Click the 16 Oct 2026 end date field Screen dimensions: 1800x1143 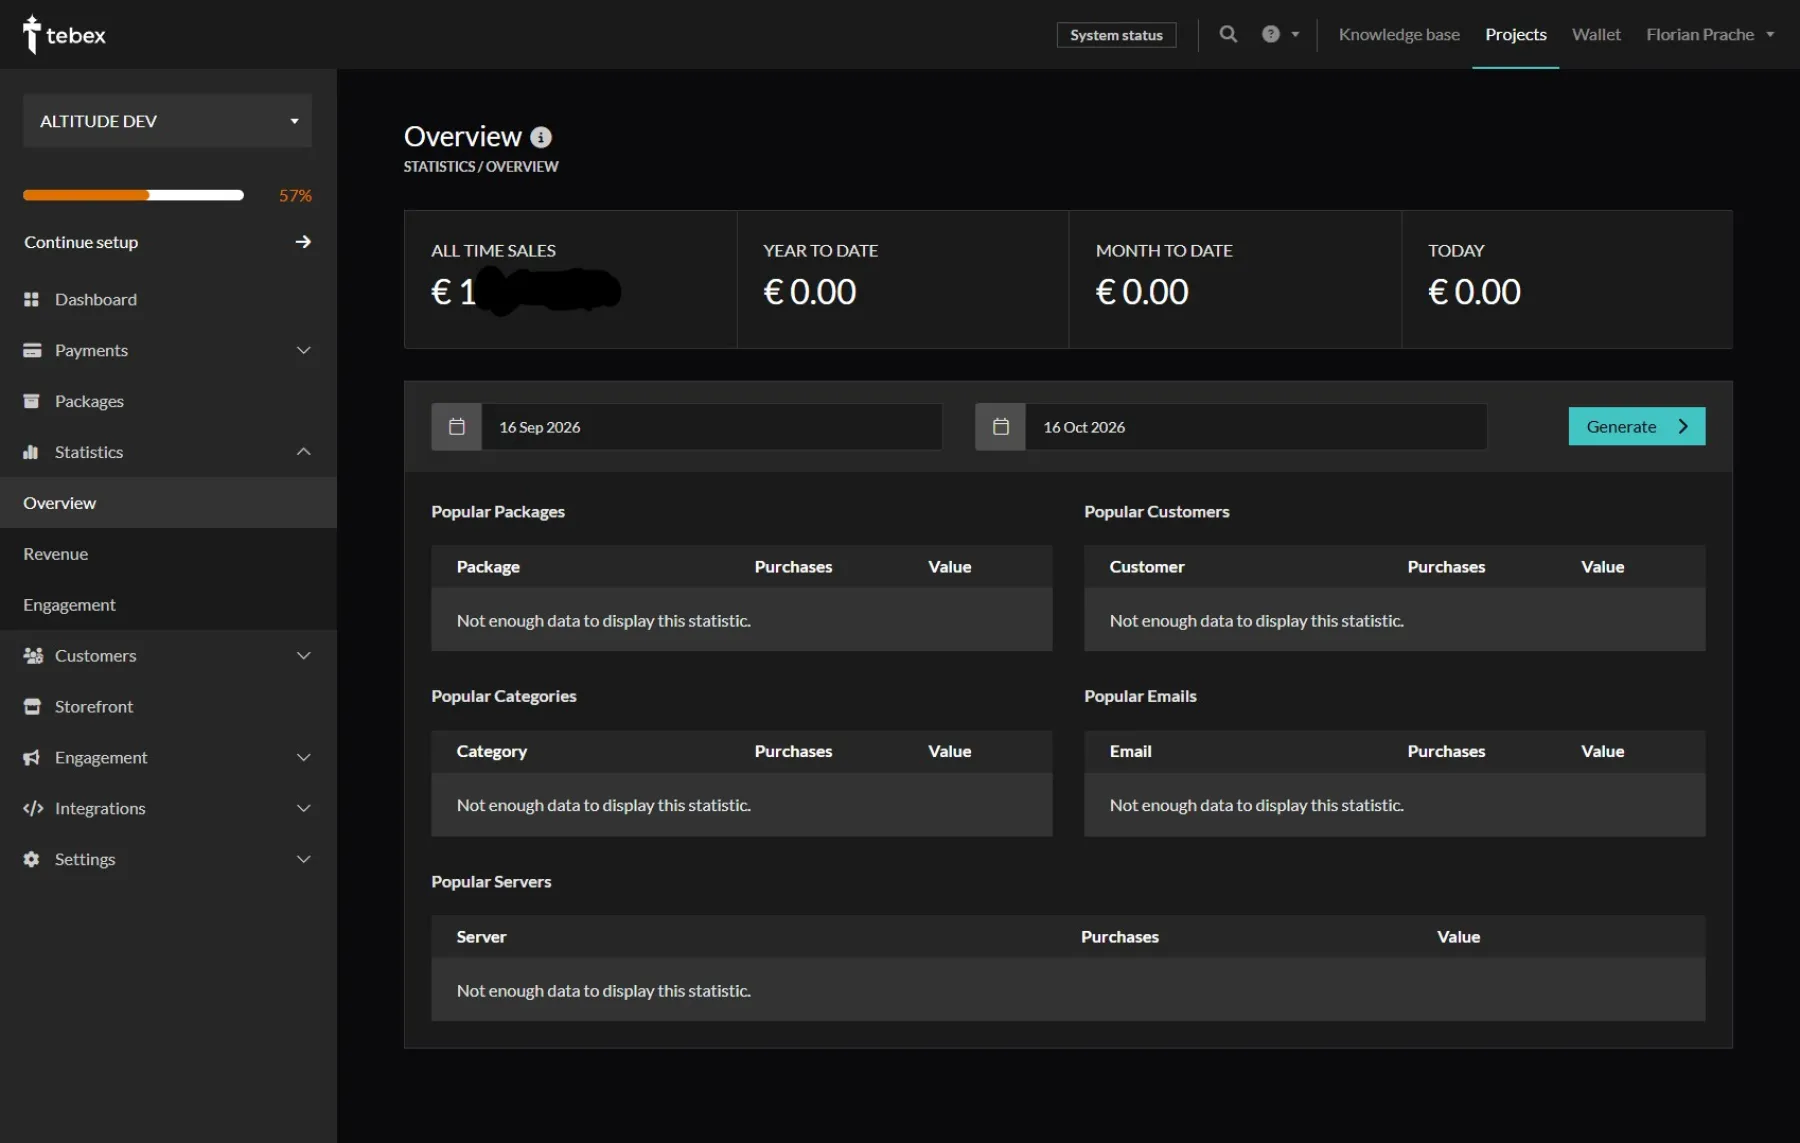click(x=1256, y=427)
